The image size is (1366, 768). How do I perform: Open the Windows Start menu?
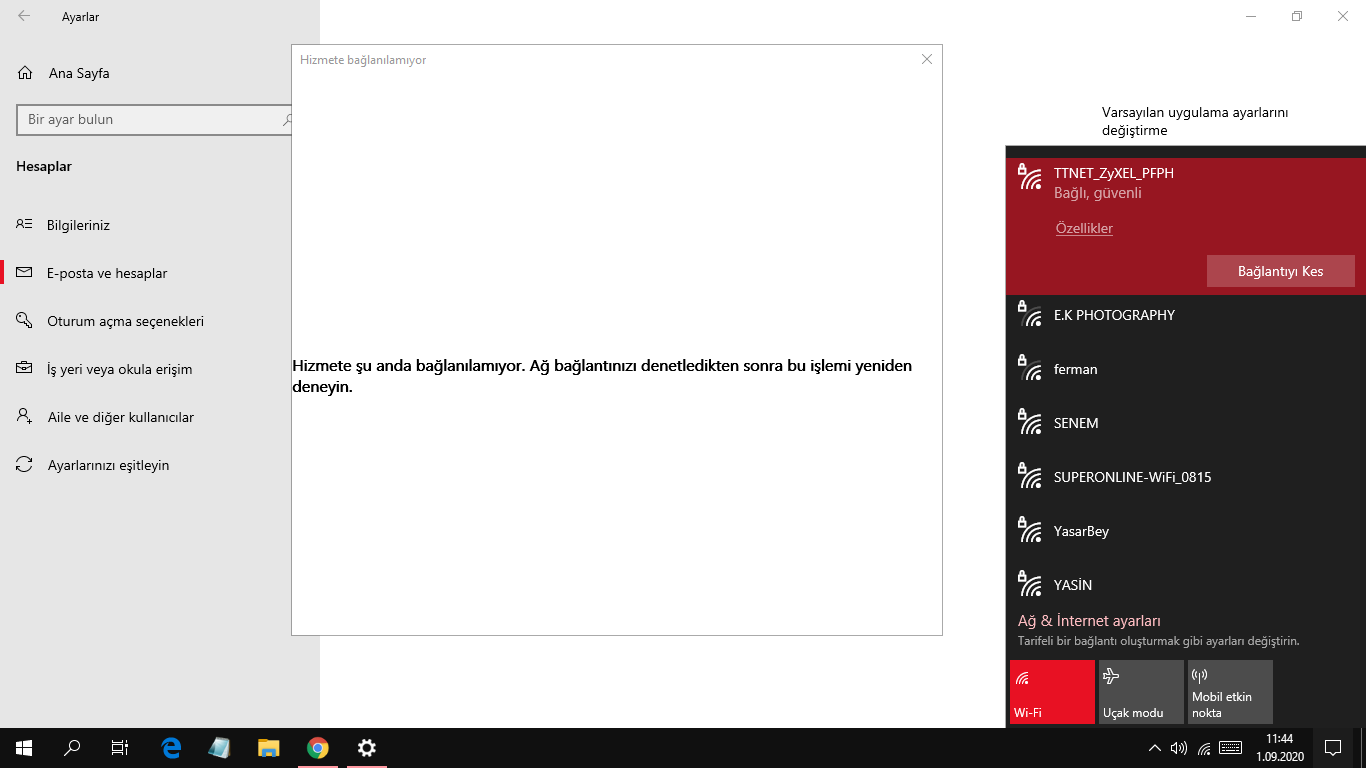click(x=24, y=747)
